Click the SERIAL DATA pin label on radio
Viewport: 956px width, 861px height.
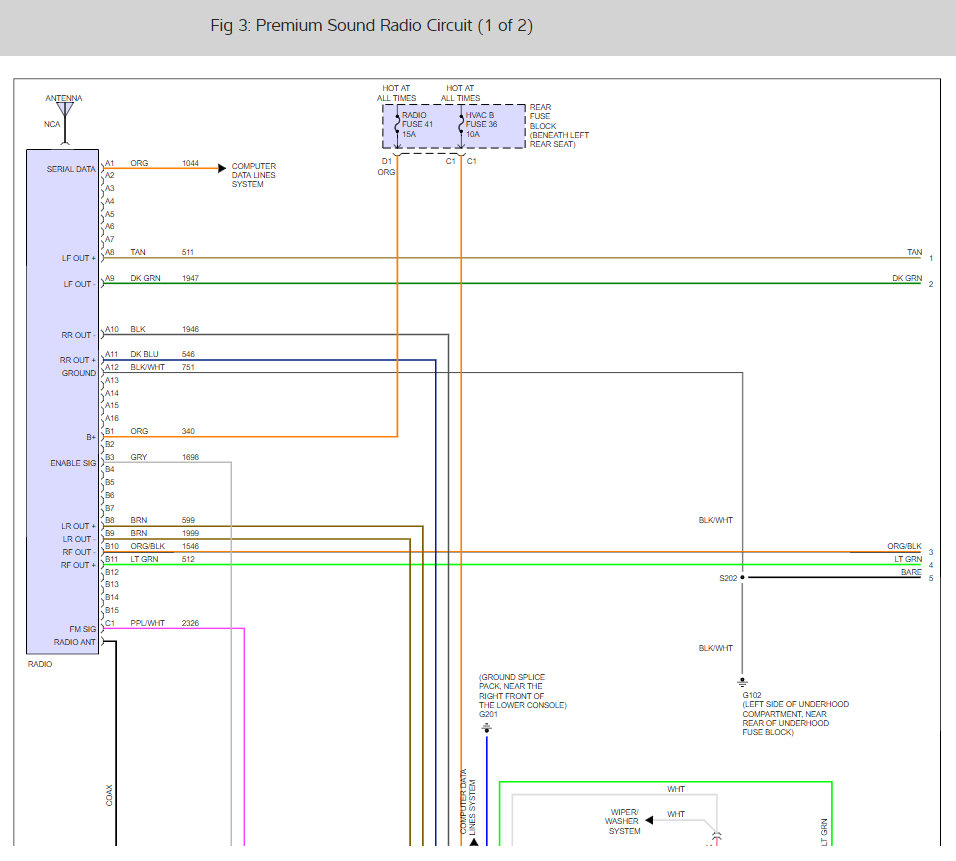point(71,169)
